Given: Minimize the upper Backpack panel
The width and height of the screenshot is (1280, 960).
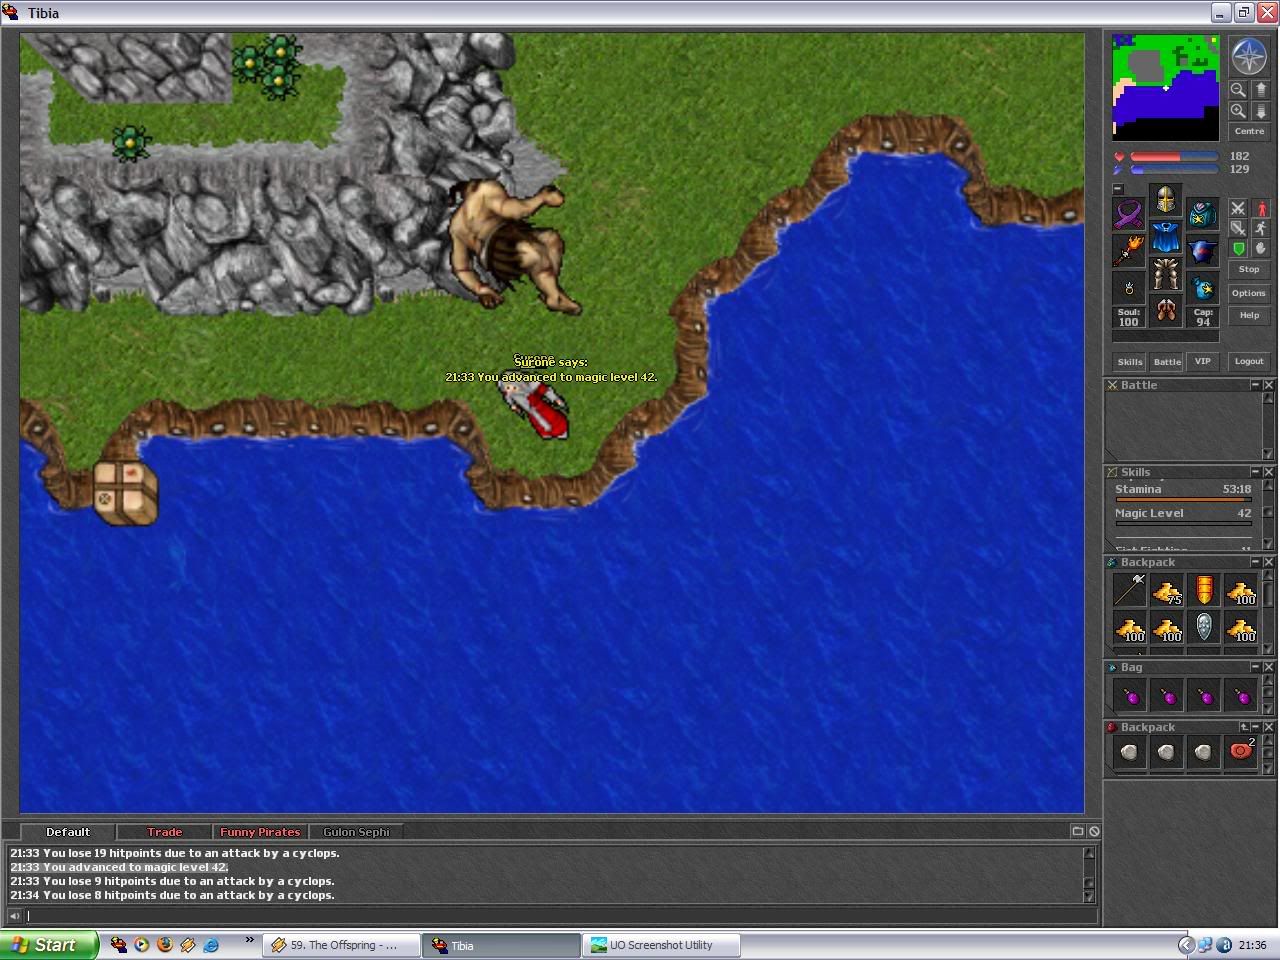Looking at the screenshot, I should [x=1255, y=562].
